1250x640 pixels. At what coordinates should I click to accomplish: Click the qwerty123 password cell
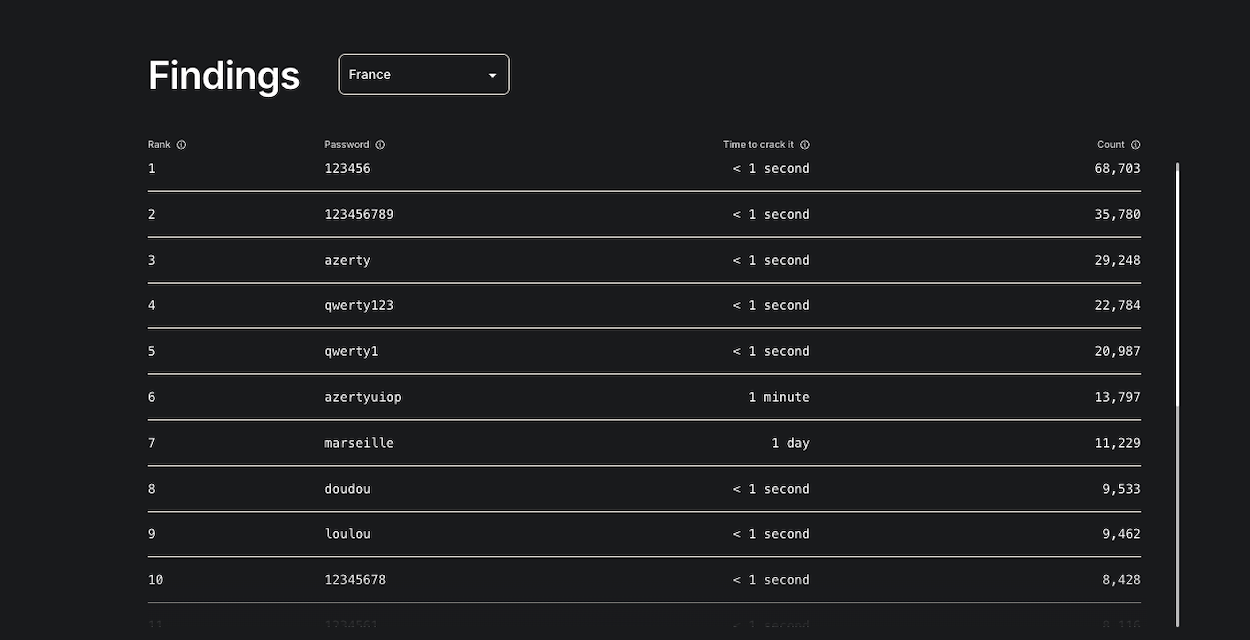(x=359, y=305)
